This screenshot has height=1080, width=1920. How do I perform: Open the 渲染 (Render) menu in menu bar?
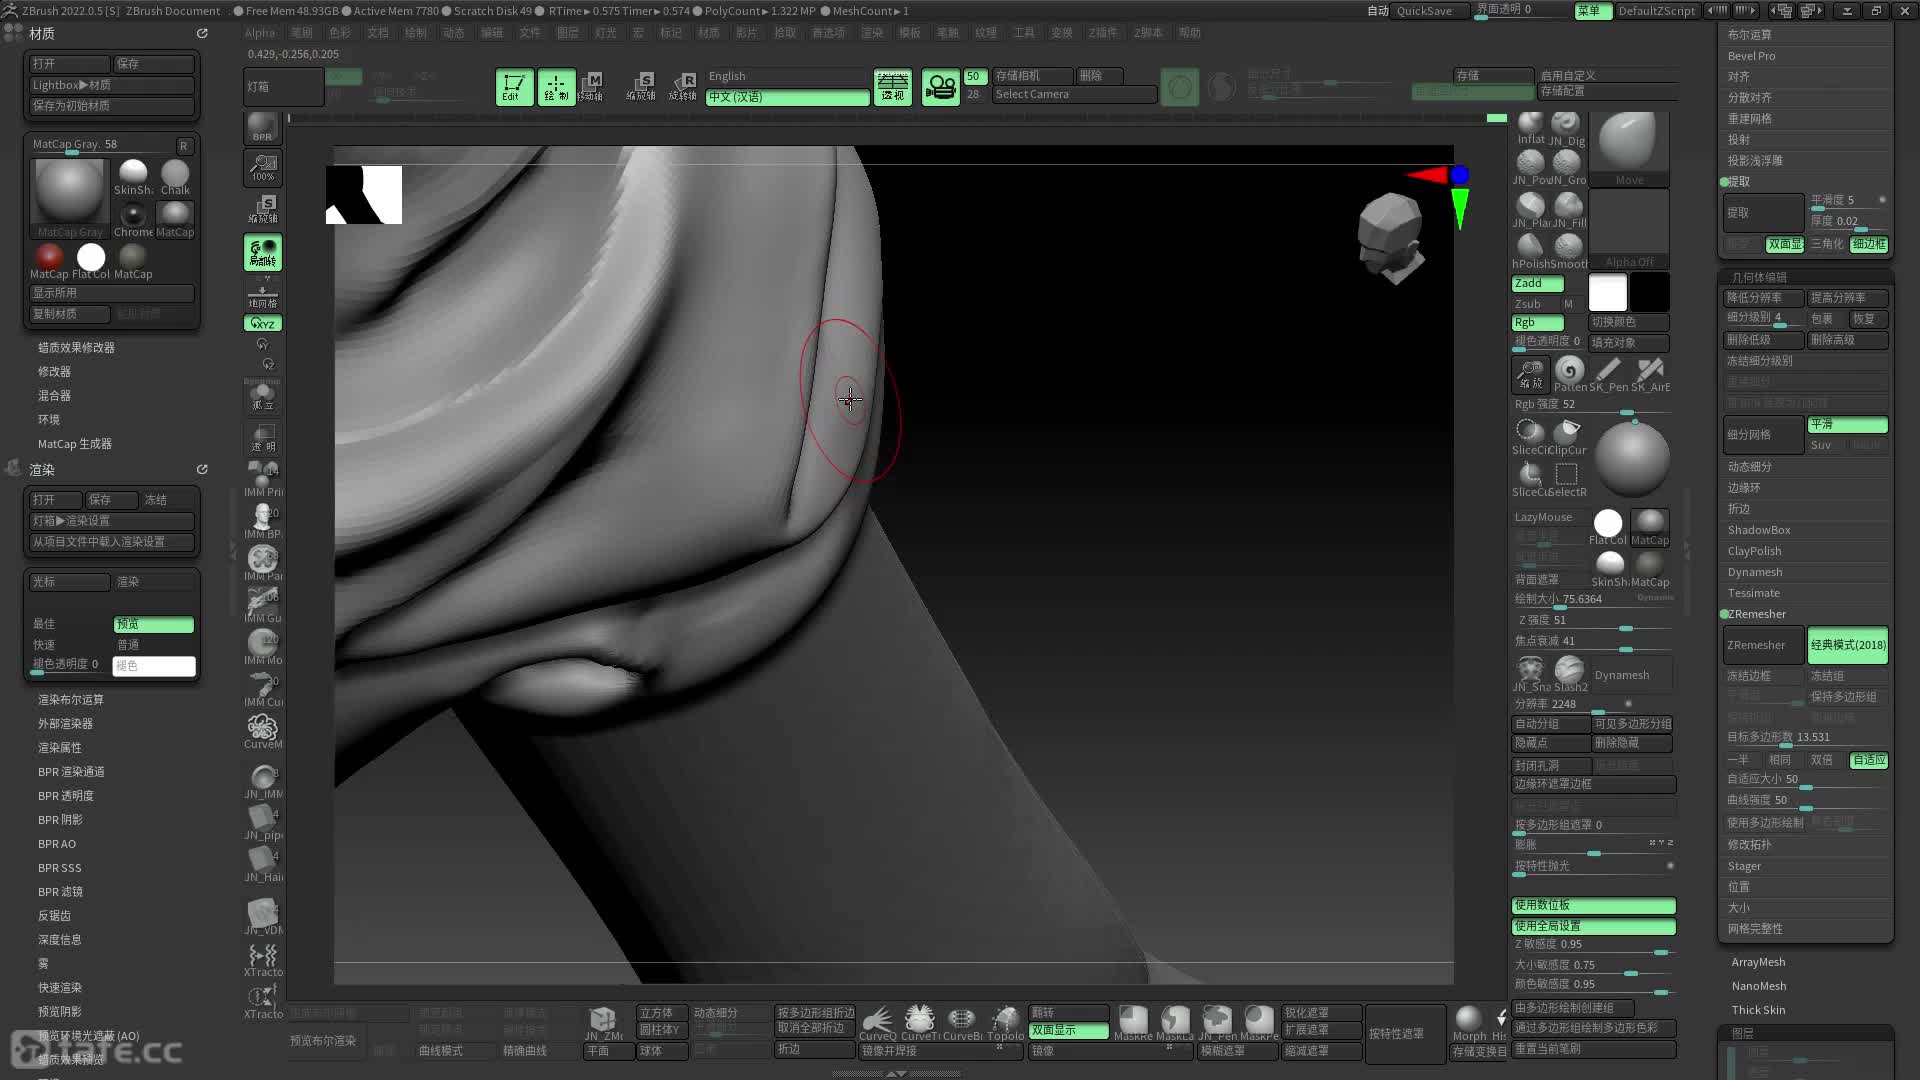pos(872,33)
